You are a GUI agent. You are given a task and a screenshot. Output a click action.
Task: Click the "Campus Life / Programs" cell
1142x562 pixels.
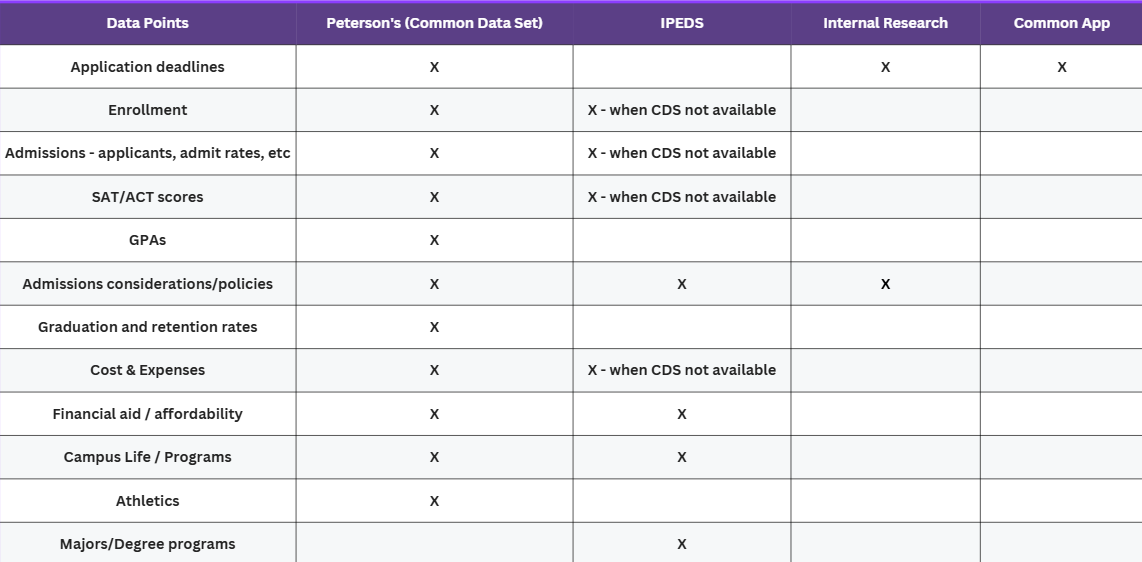[x=147, y=457]
